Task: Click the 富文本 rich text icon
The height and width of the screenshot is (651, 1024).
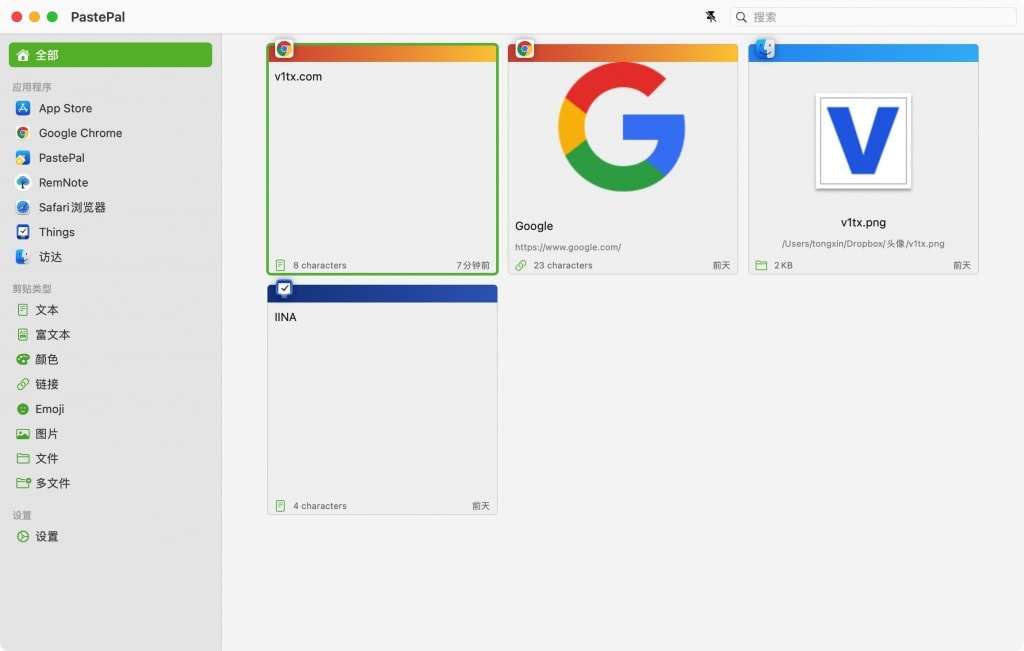Action: coord(23,335)
